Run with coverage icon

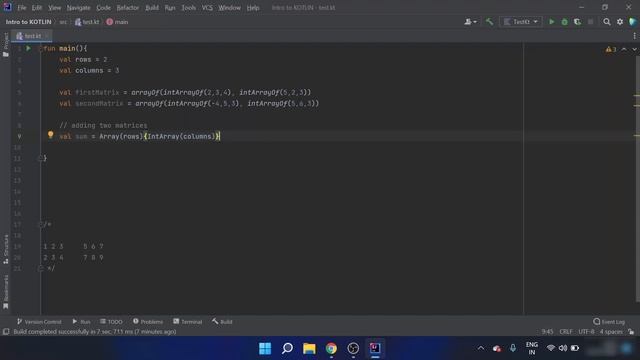tap(578, 22)
